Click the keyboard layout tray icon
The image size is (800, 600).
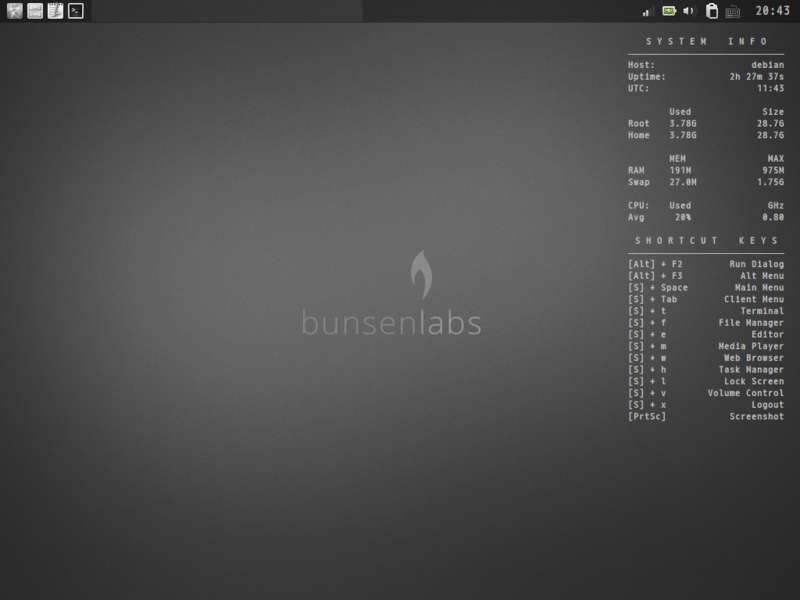coord(733,11)
